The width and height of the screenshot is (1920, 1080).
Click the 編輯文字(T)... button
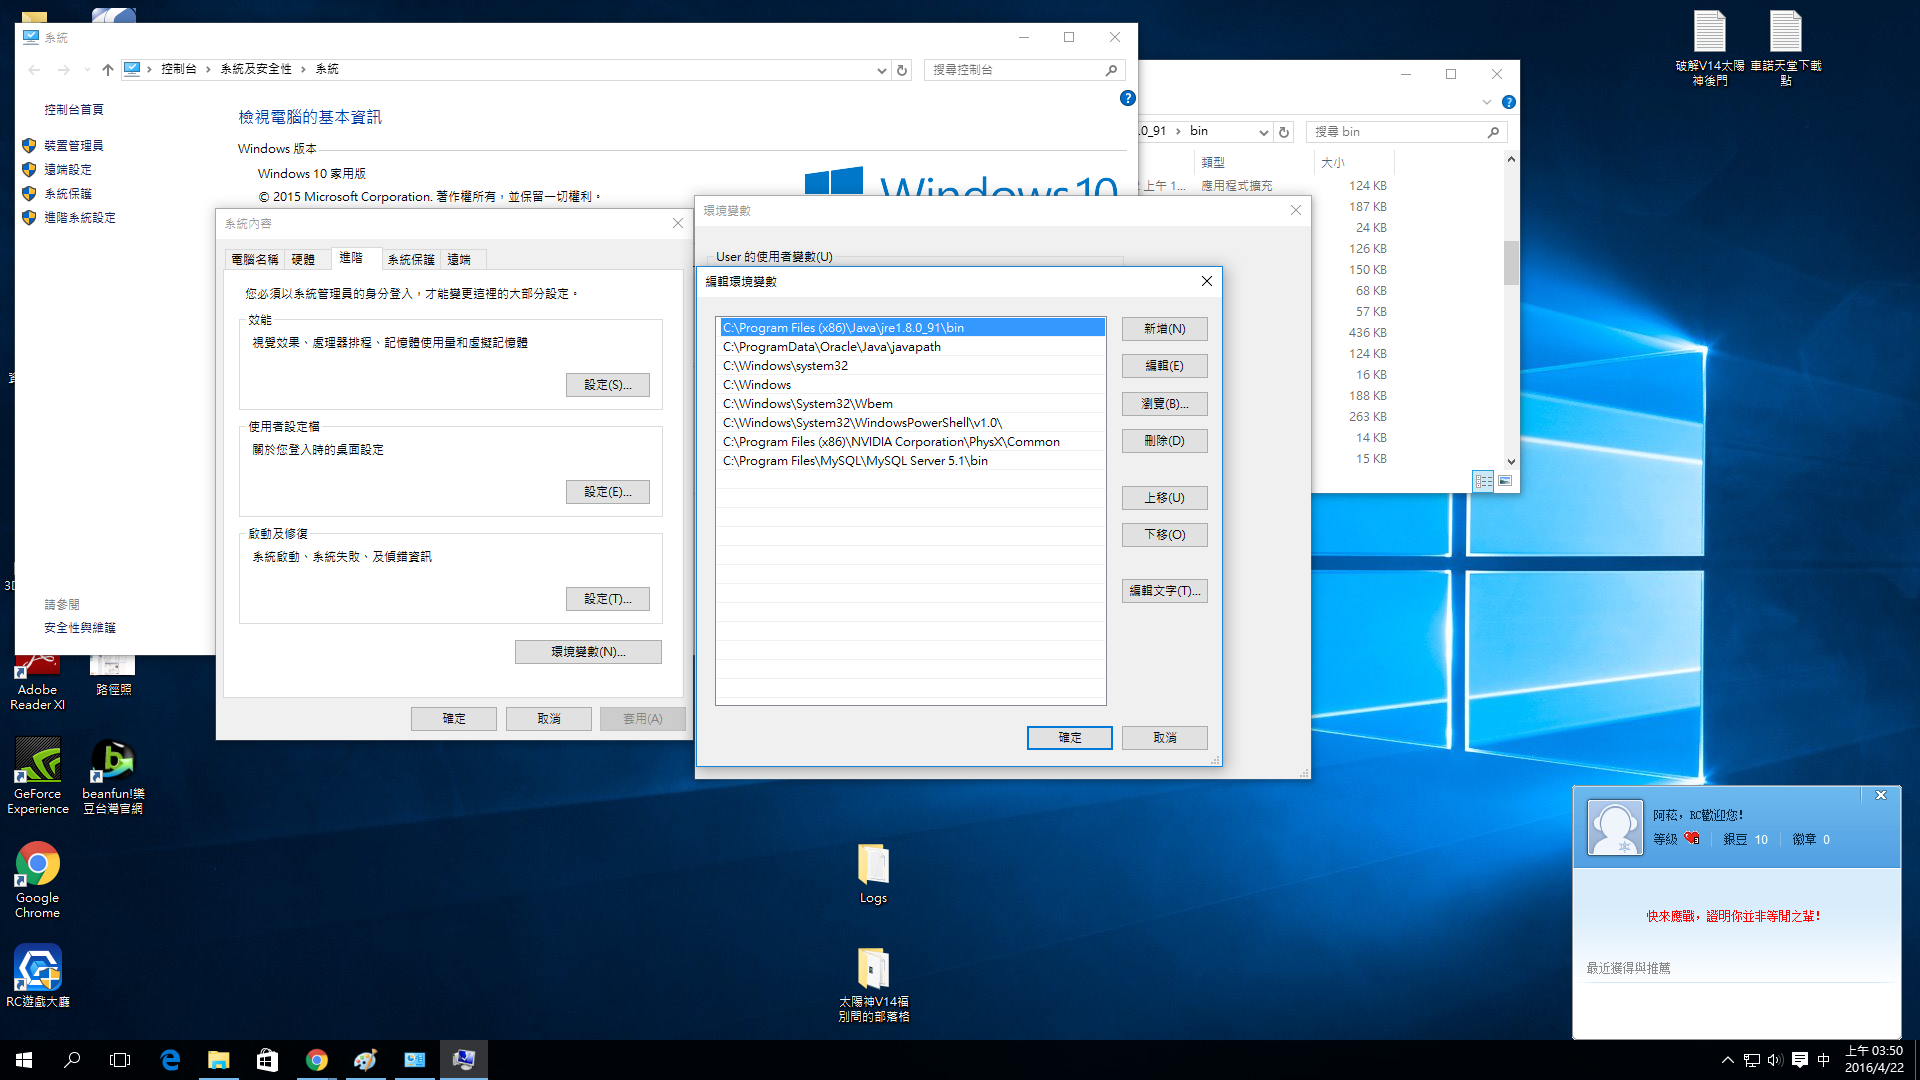tap(1164, 591)
